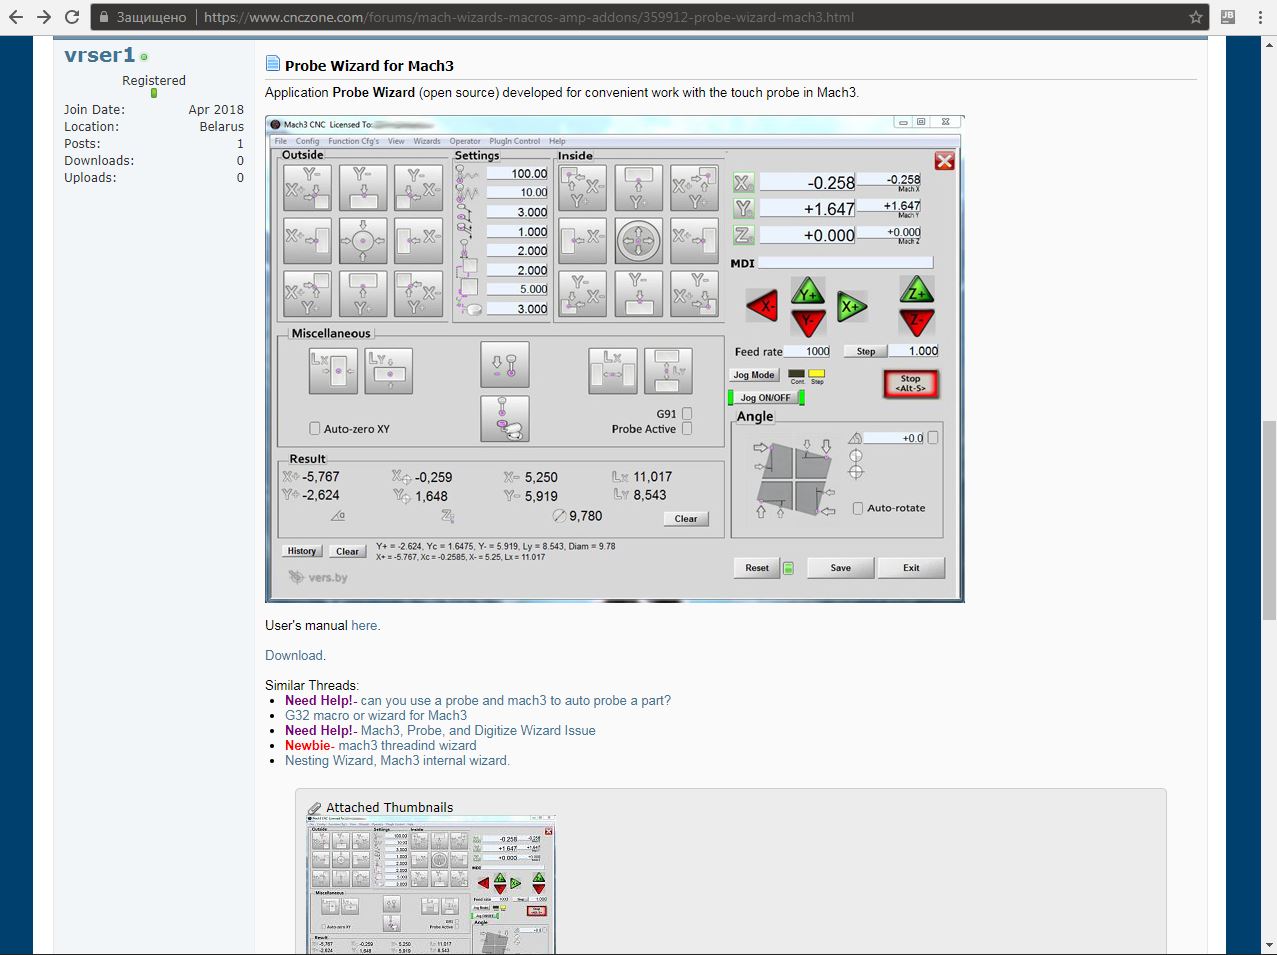The image size is (1277, 955).
Task: Select the Outside circular boss center probe icon
Action: tap(363, 240)
